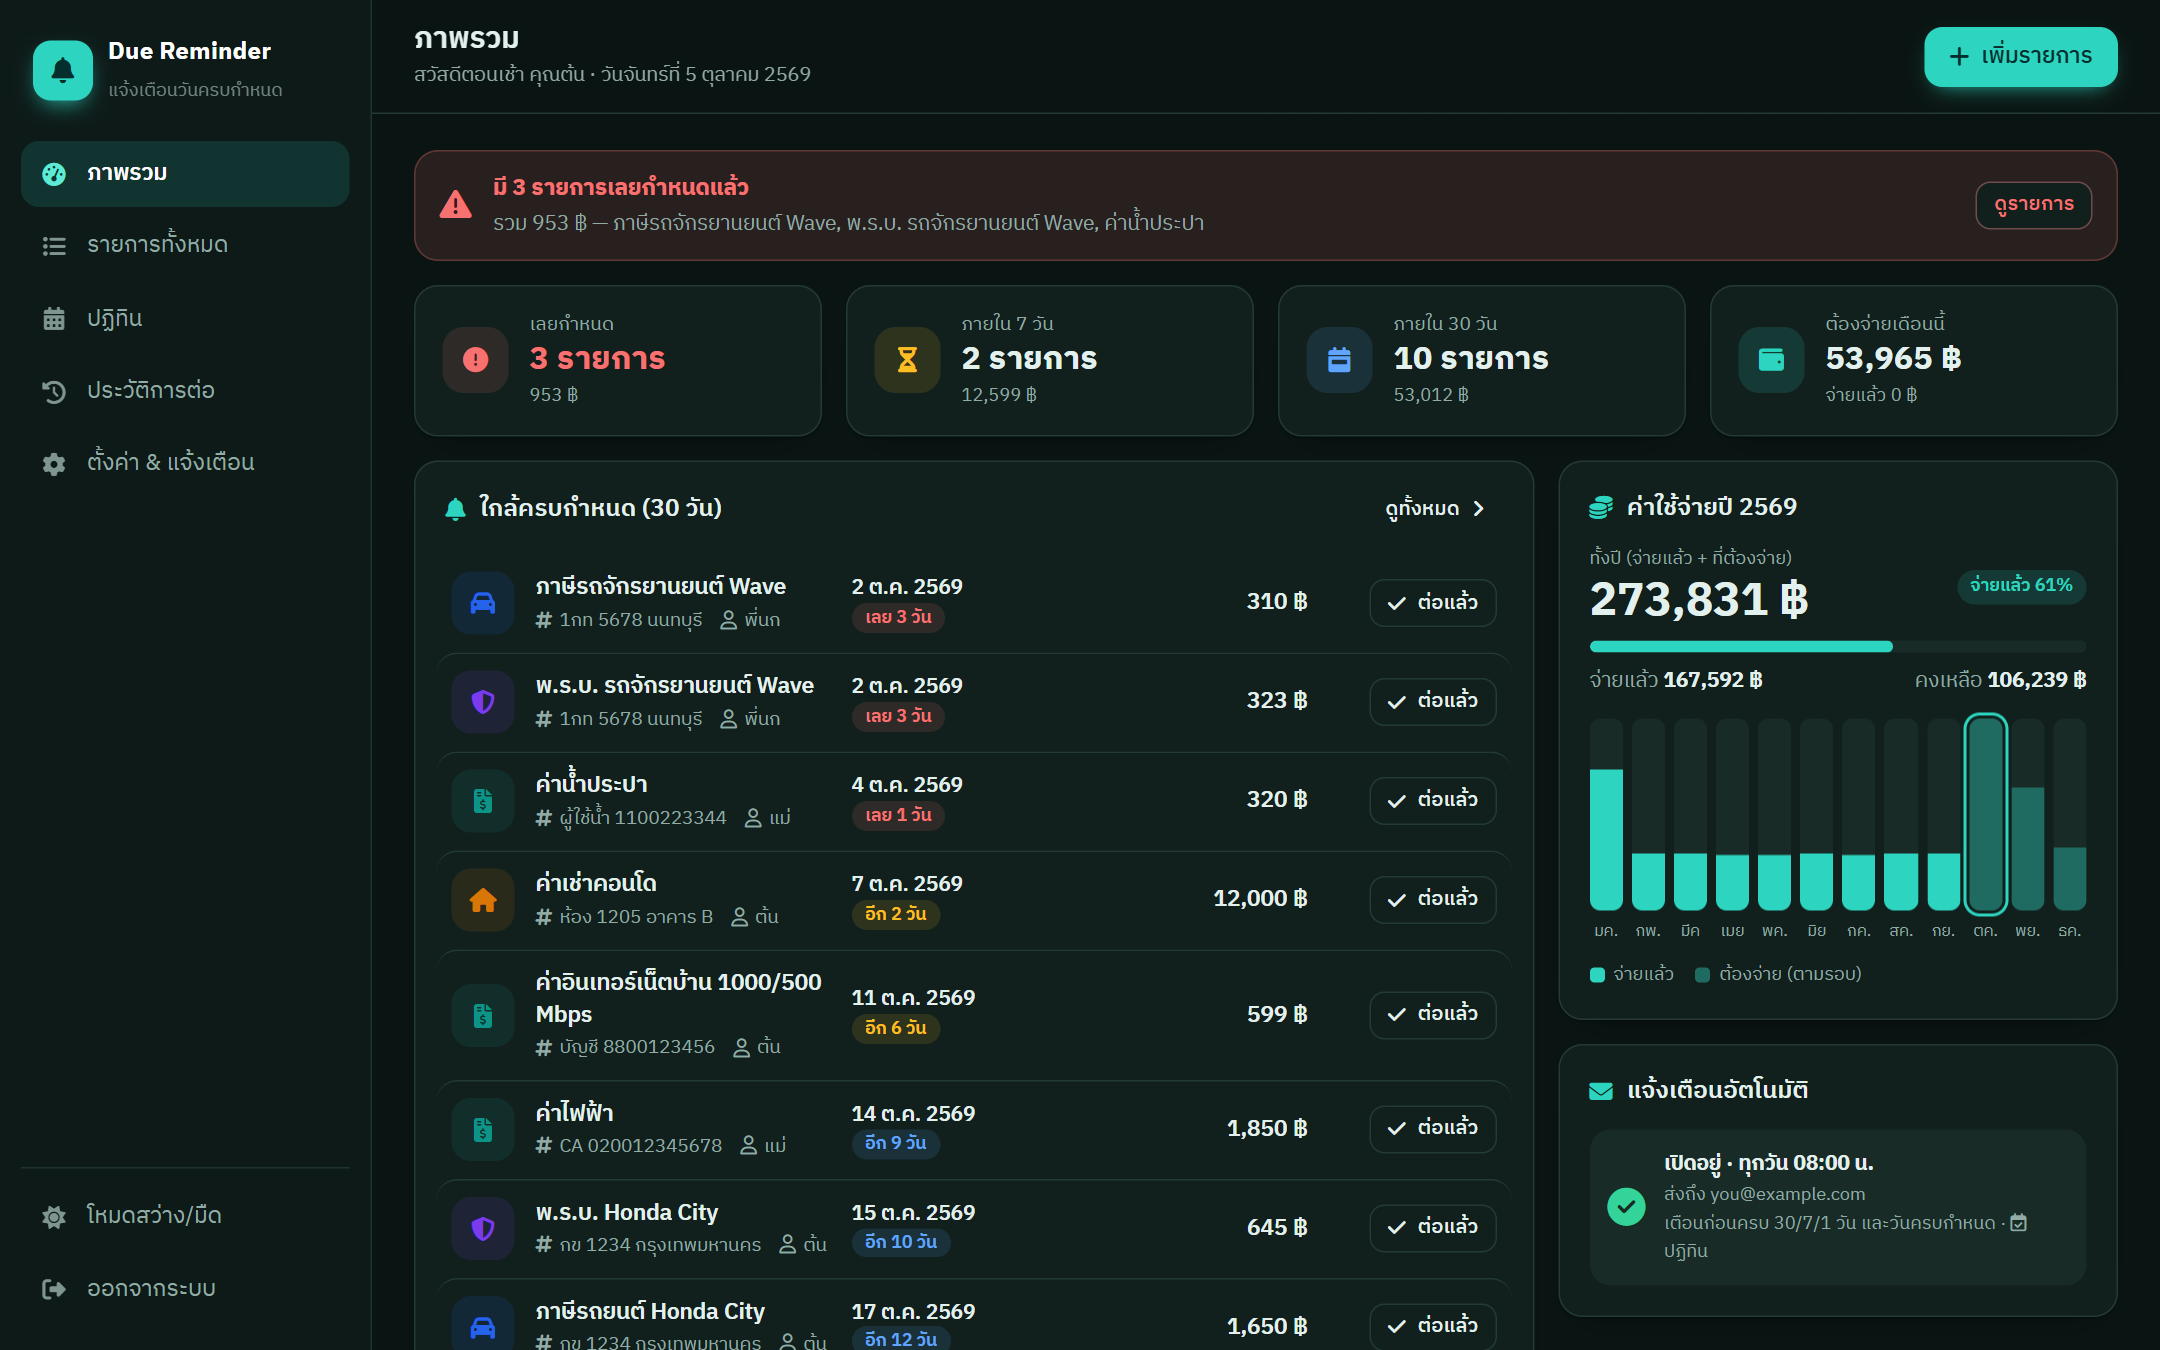2160x1350 pixels.
Task: Click the red overdue warning triangle icon
Action: 456,205
